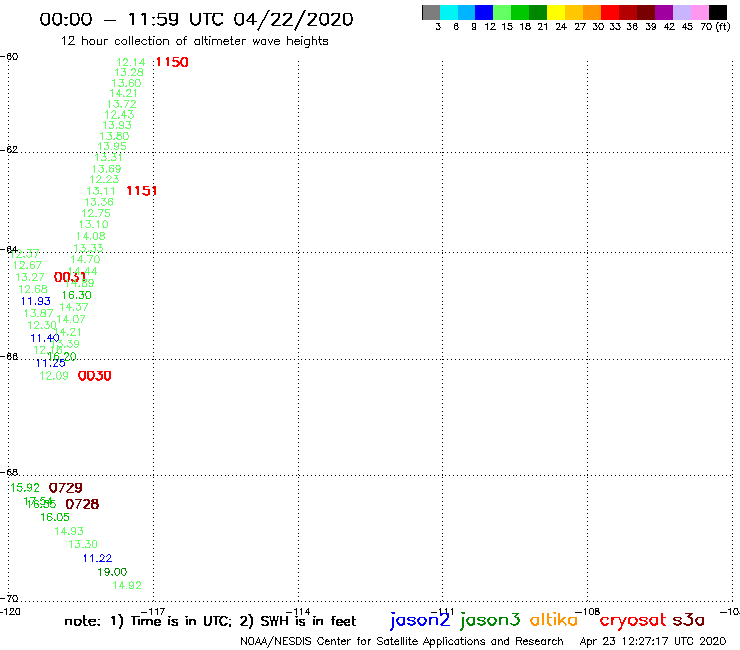Click the subtitle '12 hour collection of altimeter wave heights'

tap(194, 41)
